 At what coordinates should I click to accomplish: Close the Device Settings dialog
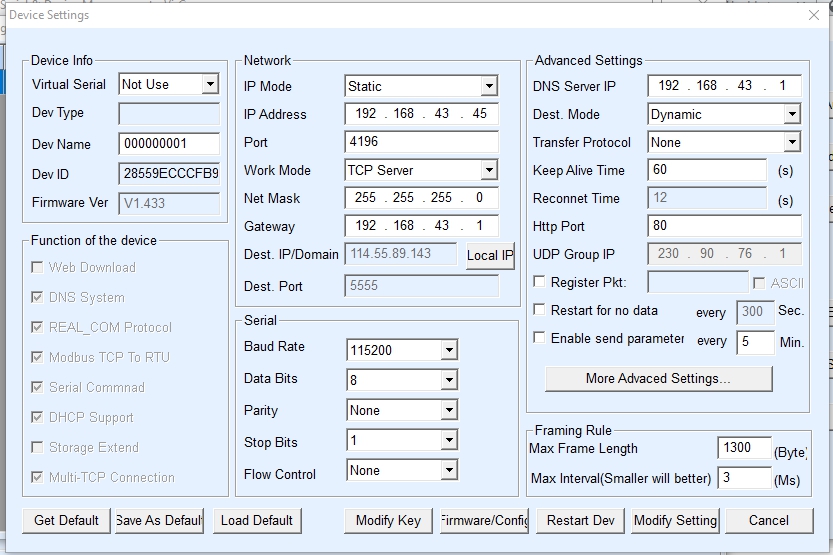click(x=813, y=15)
